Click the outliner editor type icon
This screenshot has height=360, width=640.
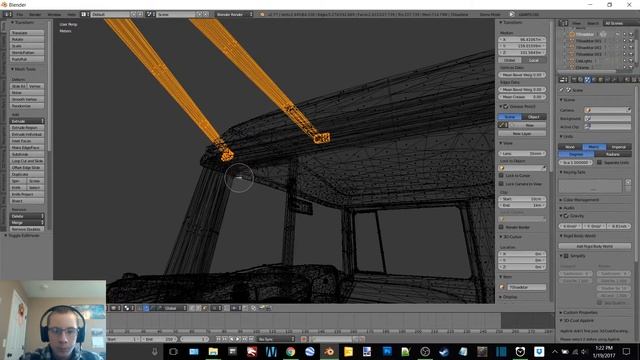coord(563,23)
